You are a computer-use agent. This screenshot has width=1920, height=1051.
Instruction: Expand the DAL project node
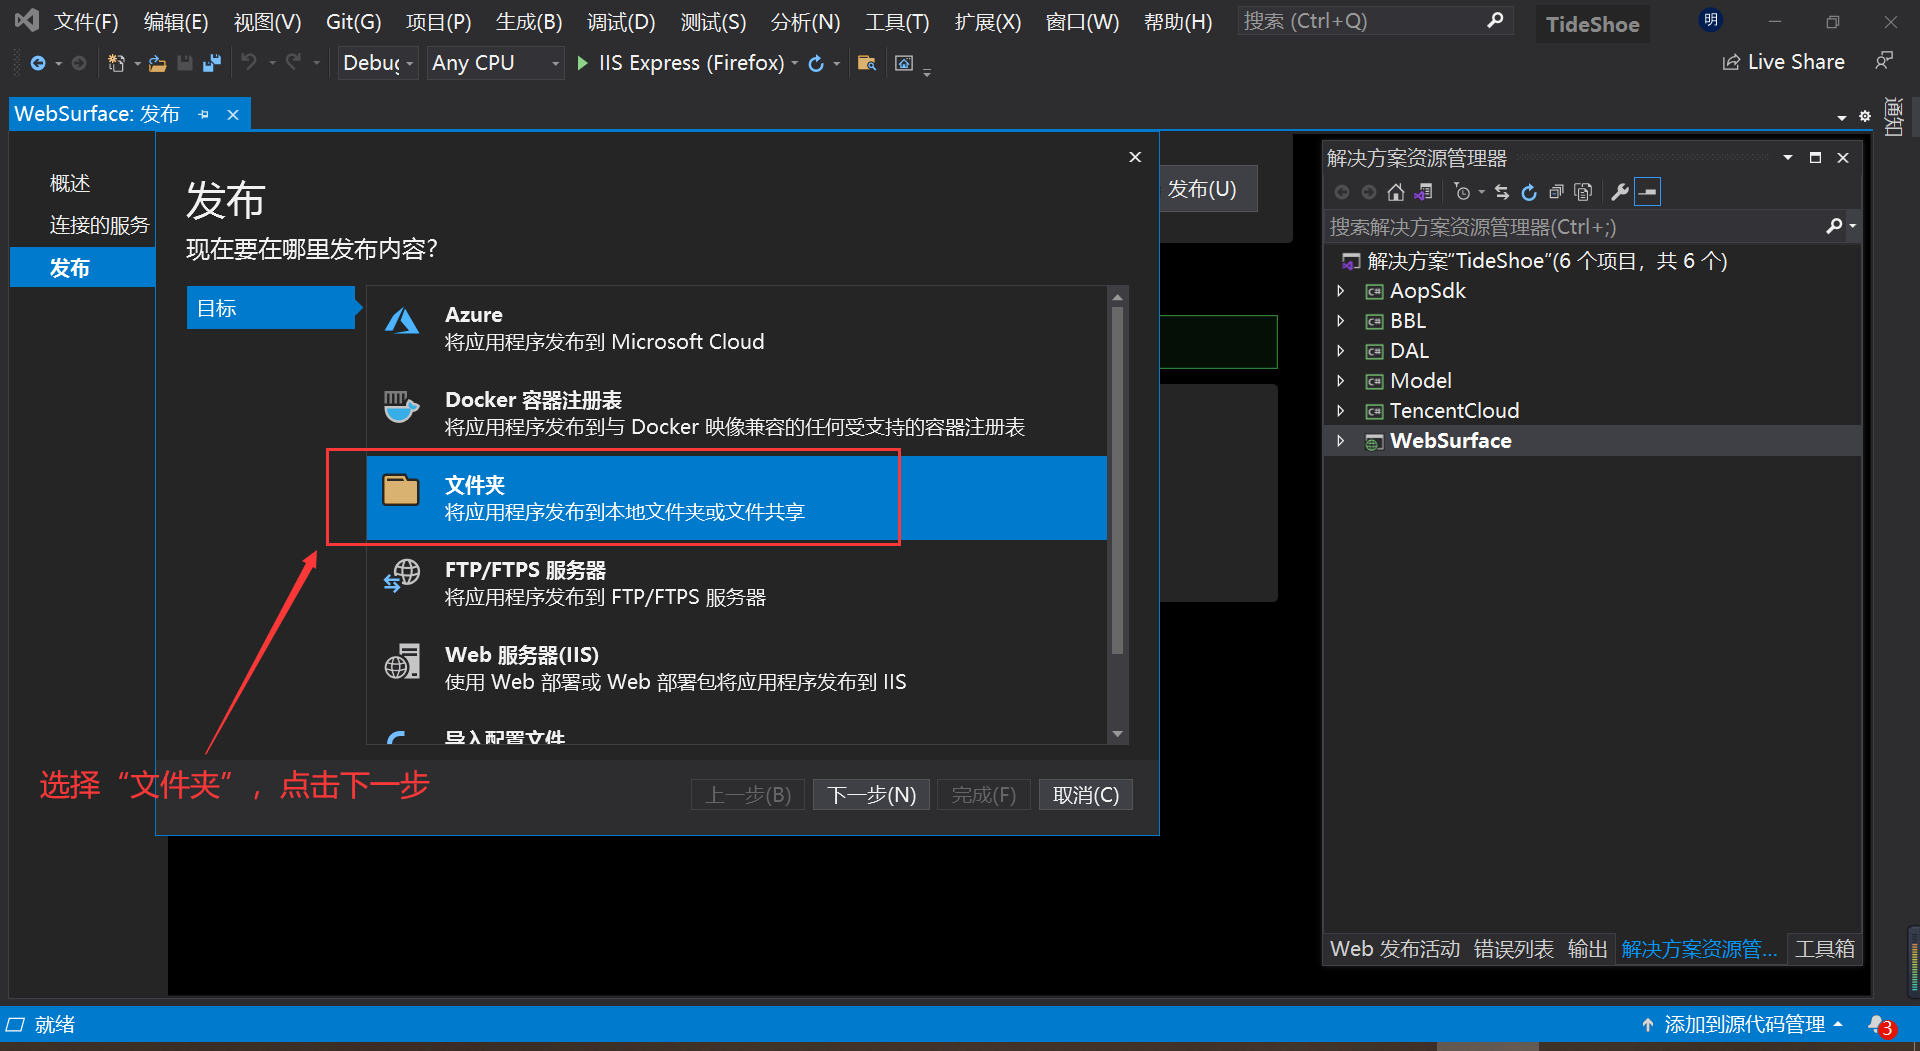click(1341, 351)
